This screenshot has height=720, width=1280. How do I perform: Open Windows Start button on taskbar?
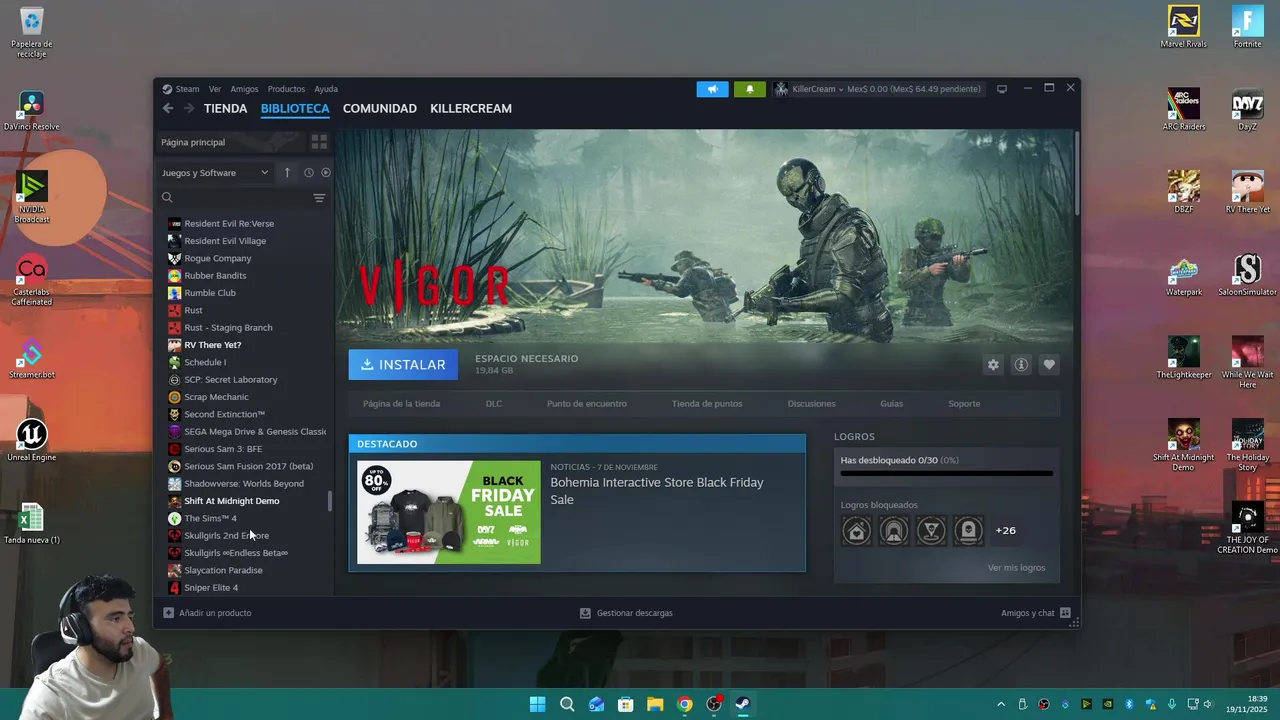tap(538, 704)
